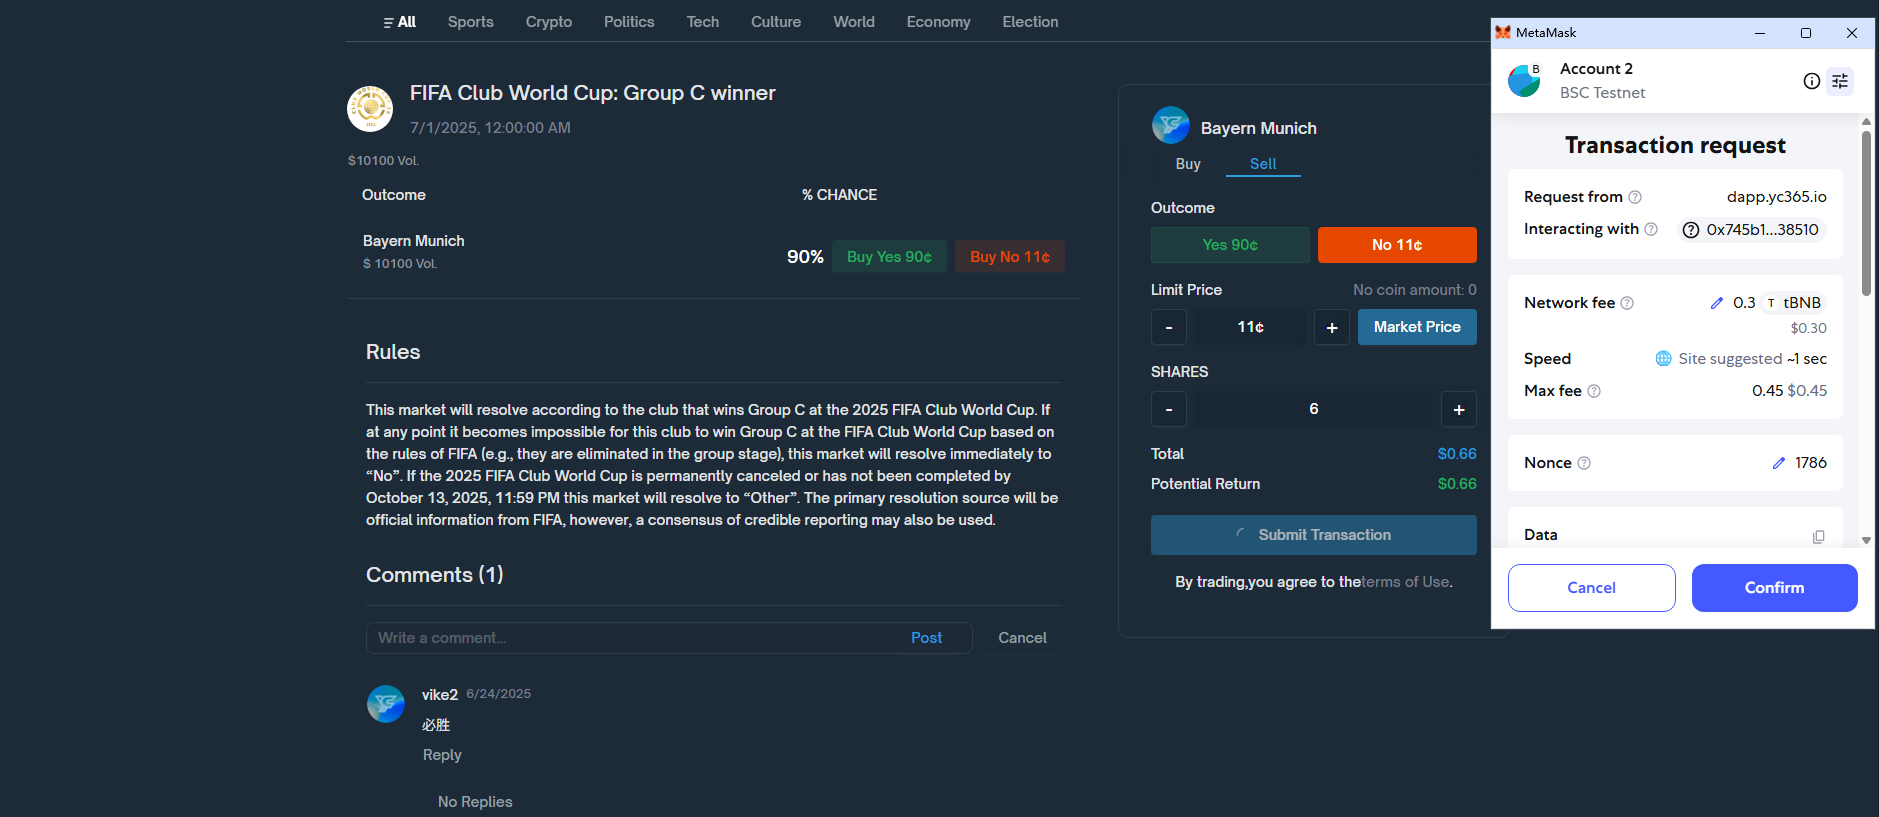Click the Comments (1) heading
The height and width of the screenshot is (817, 1879).
[x=435, y=575]
